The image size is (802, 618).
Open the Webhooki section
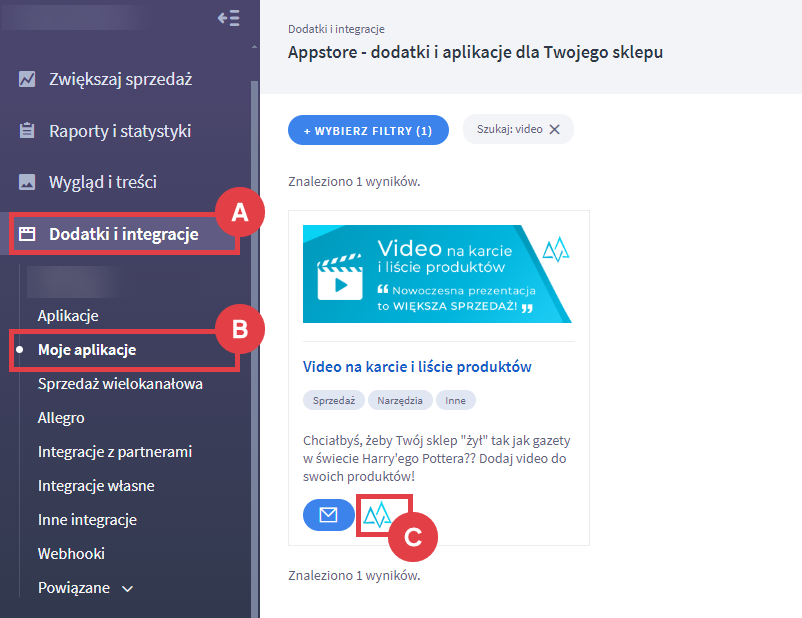(71, 553)
